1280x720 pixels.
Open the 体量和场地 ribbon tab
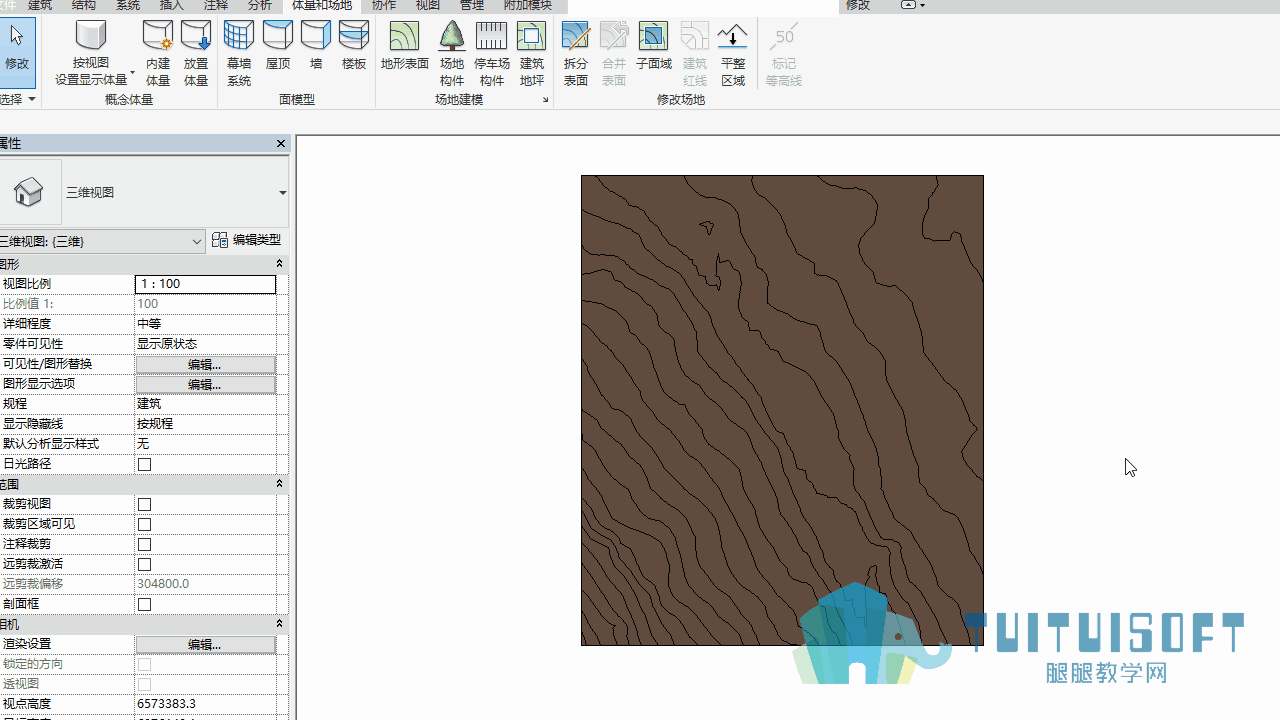point(322,6)
